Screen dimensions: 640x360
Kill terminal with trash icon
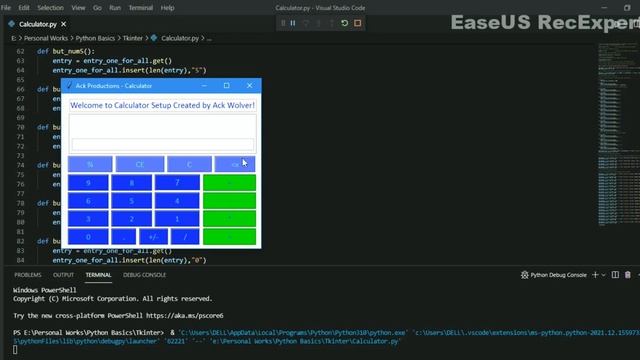pyautogui.click(x=628, y=275)
